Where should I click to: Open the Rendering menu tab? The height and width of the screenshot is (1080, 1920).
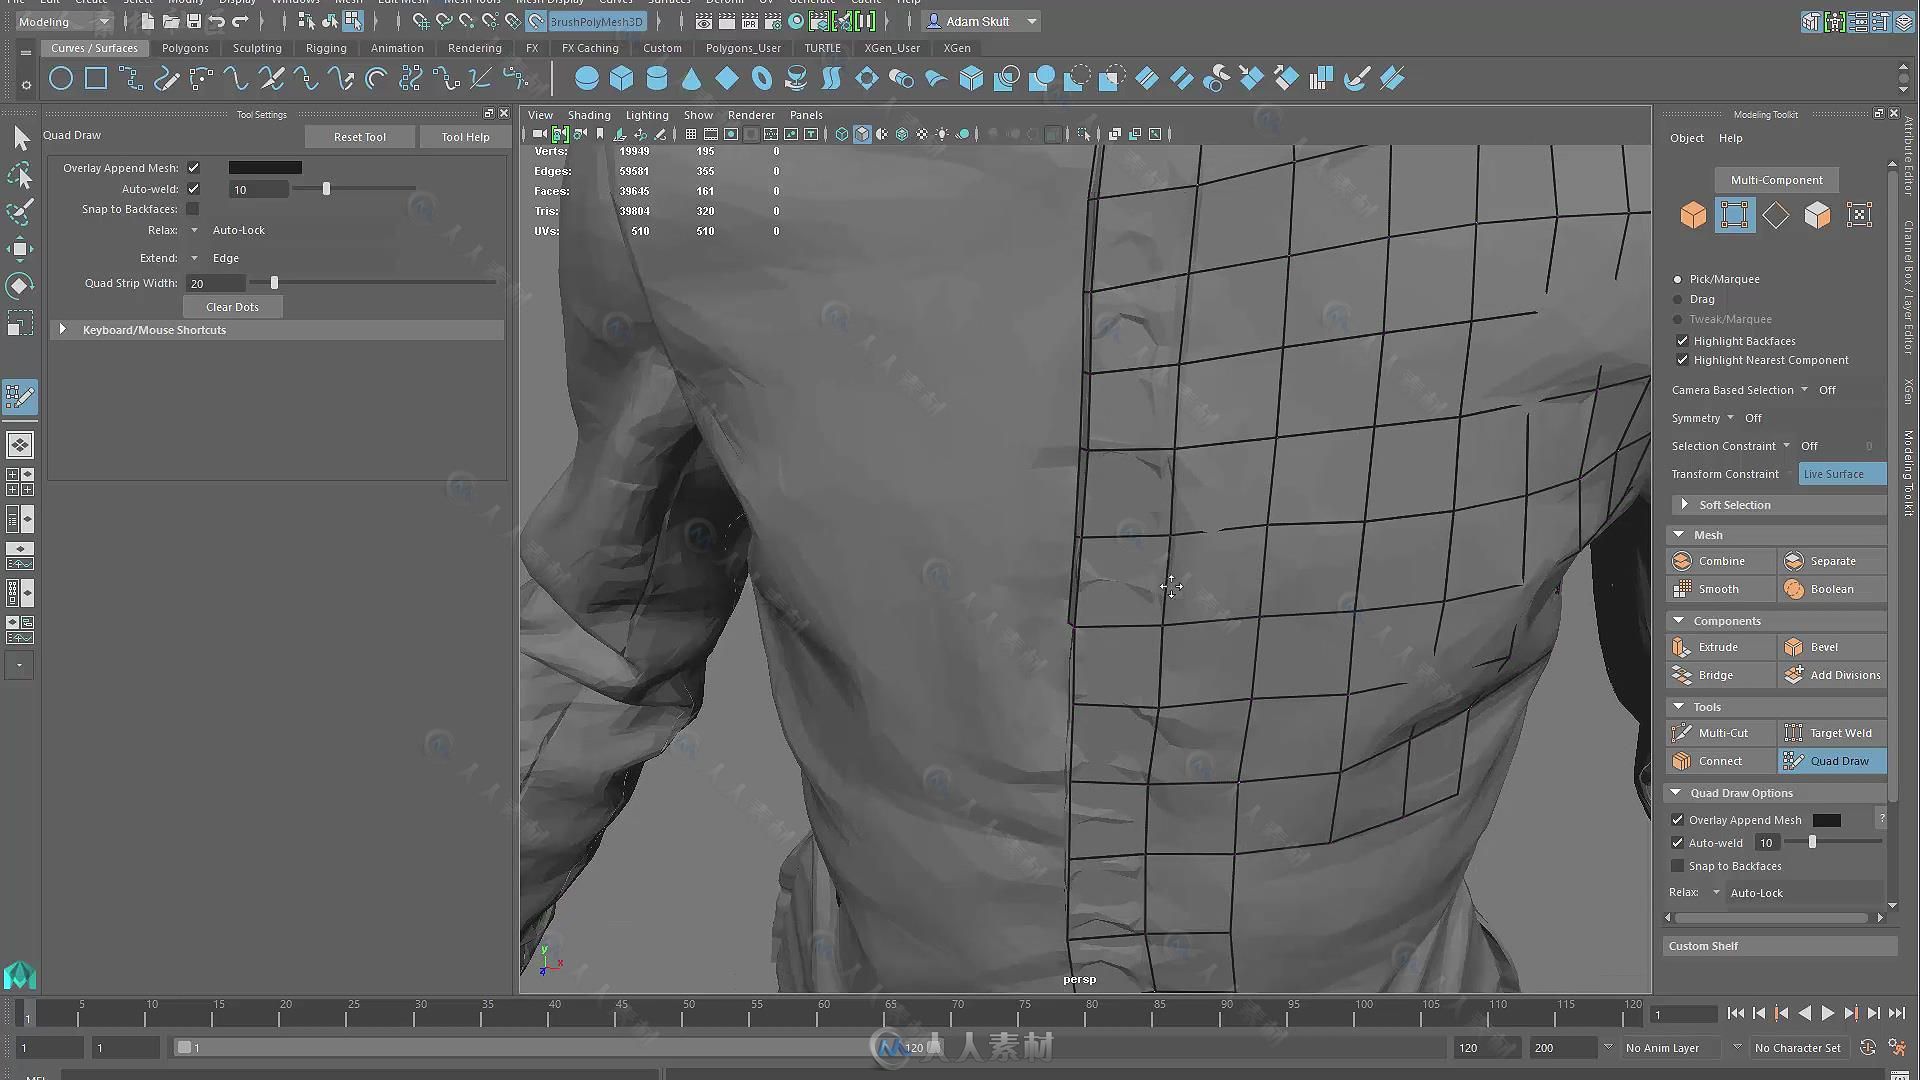472,47
